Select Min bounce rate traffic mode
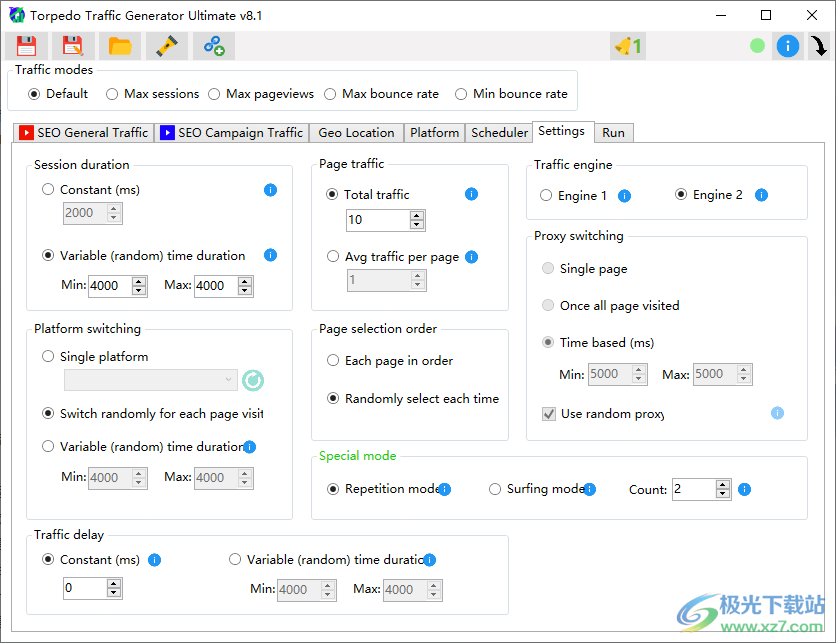The width and height of the screenshot is (836, 643). click(x=511, y=94)
